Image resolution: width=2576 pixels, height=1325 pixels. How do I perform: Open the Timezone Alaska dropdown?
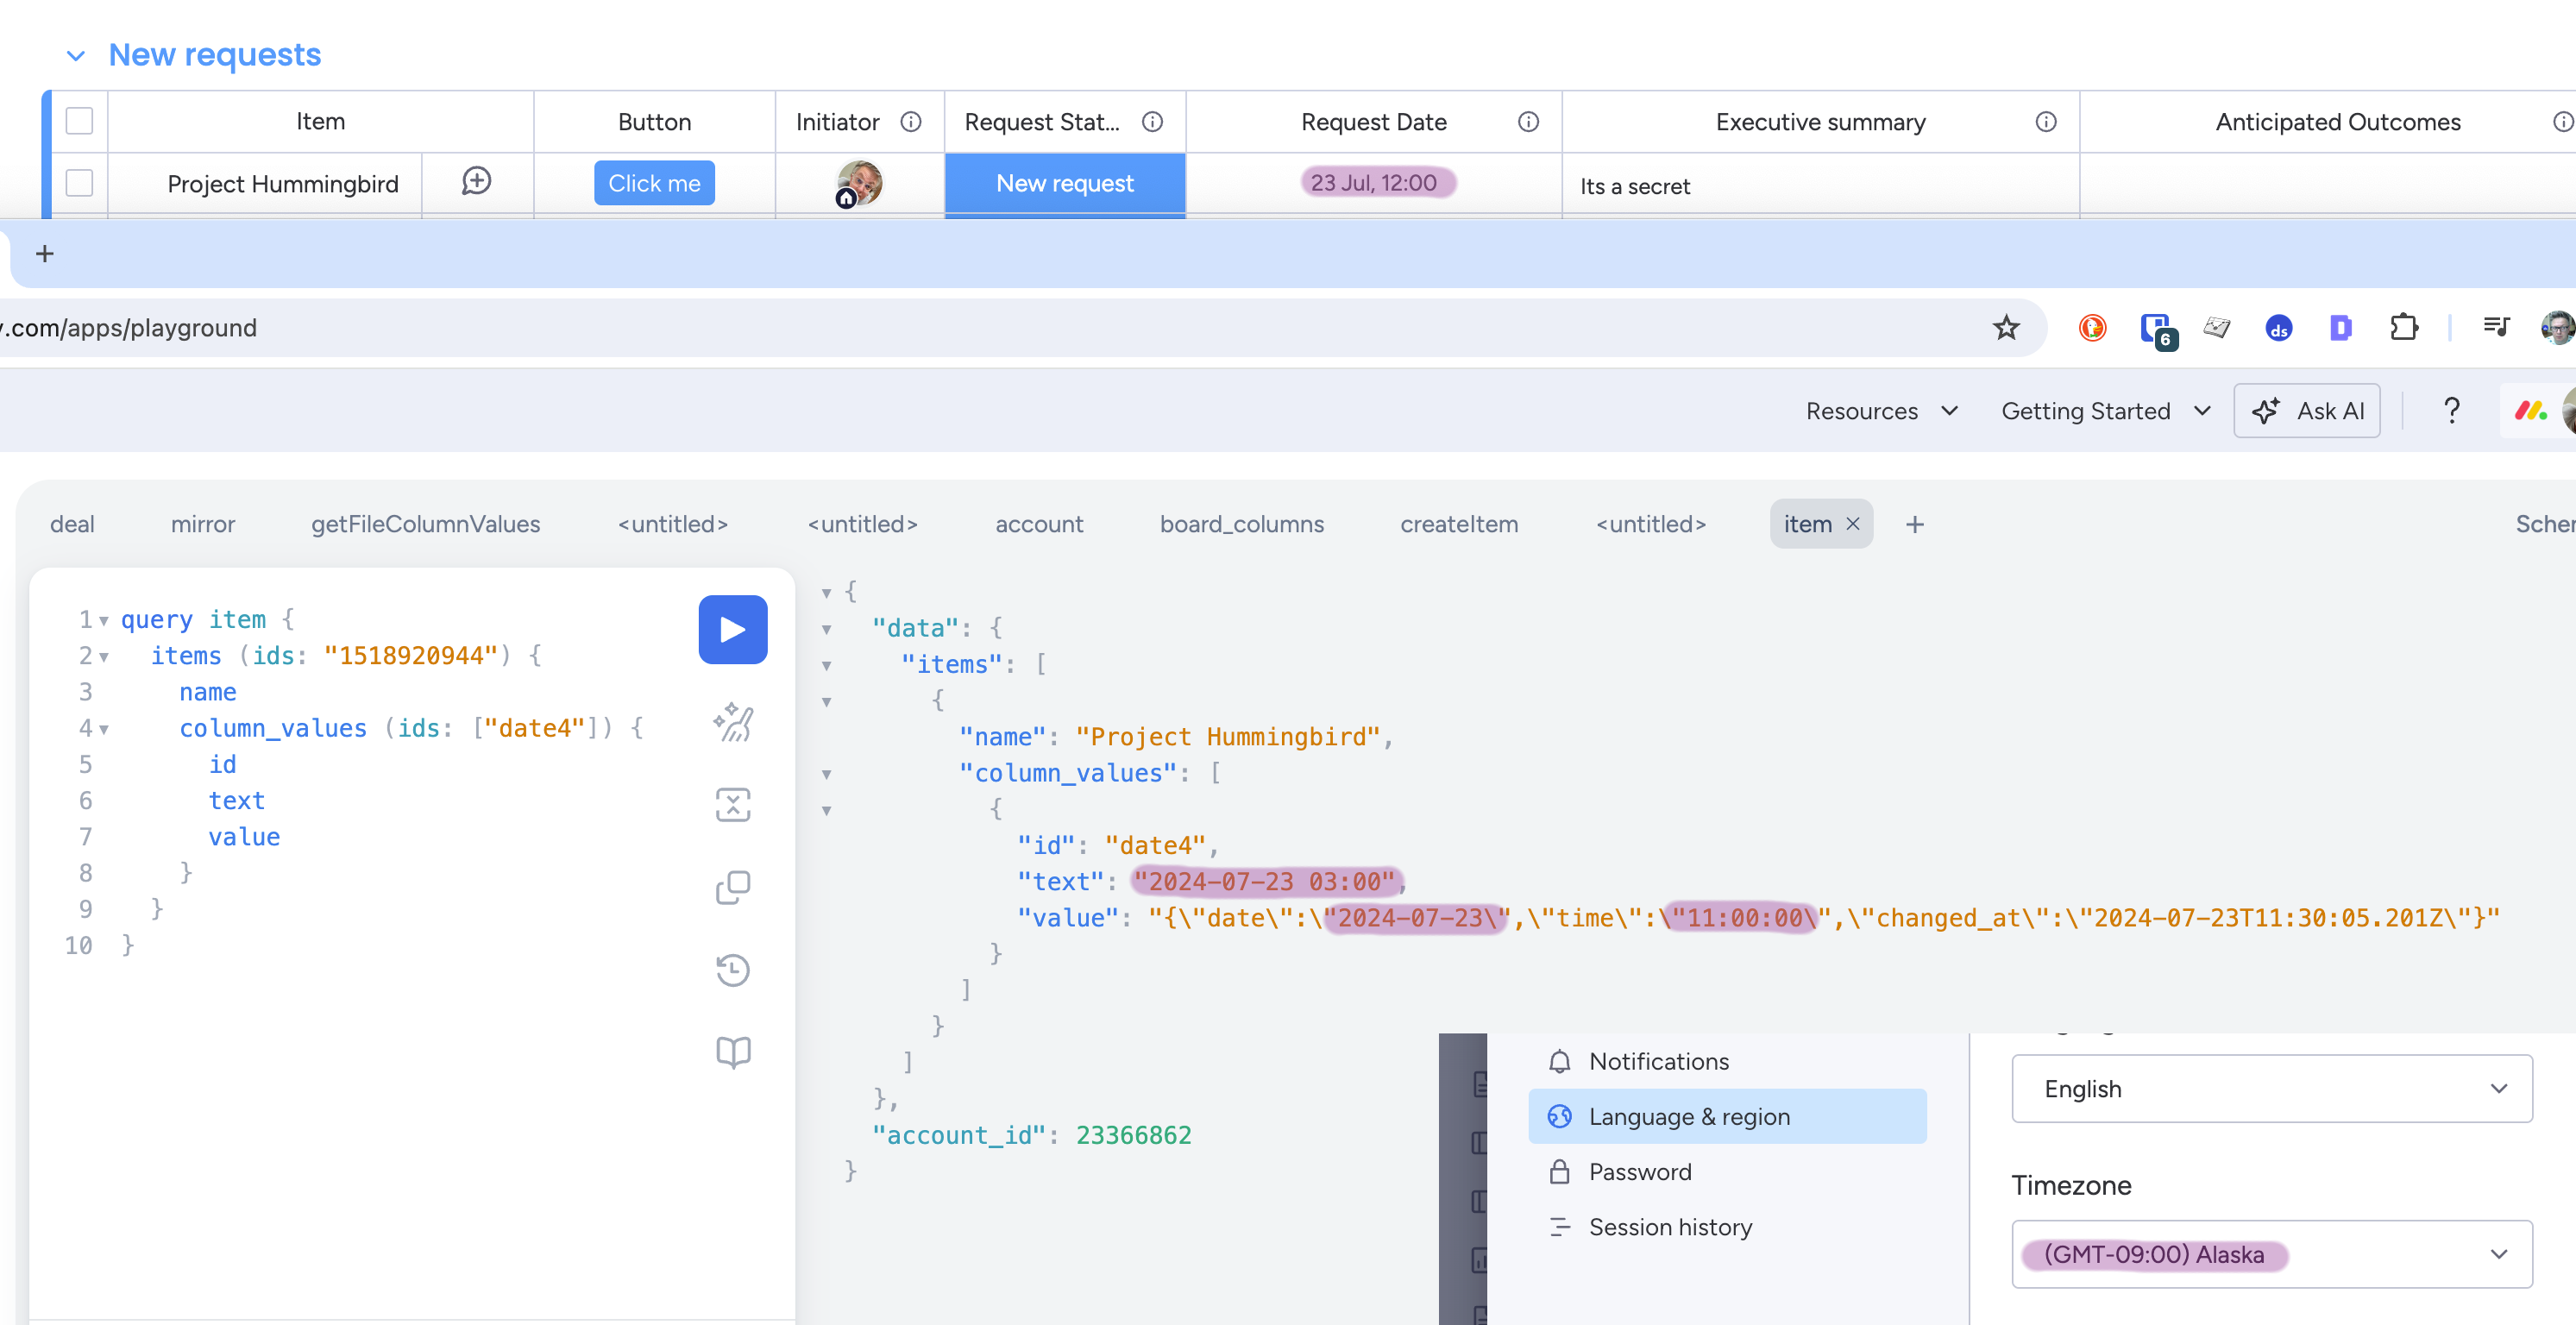click(2271, 1254)
